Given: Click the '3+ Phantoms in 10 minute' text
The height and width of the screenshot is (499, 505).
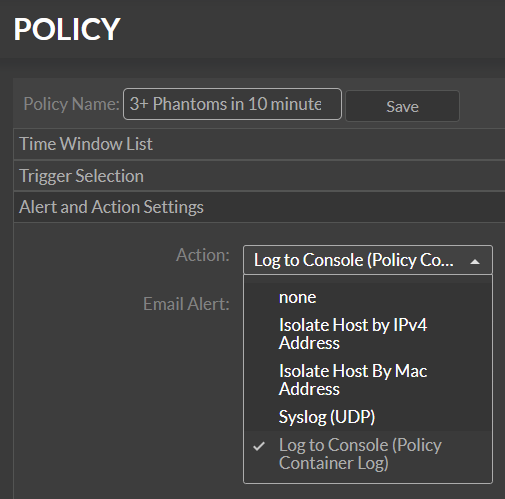Looking at the screenshot, I should [x=225, y=104].
